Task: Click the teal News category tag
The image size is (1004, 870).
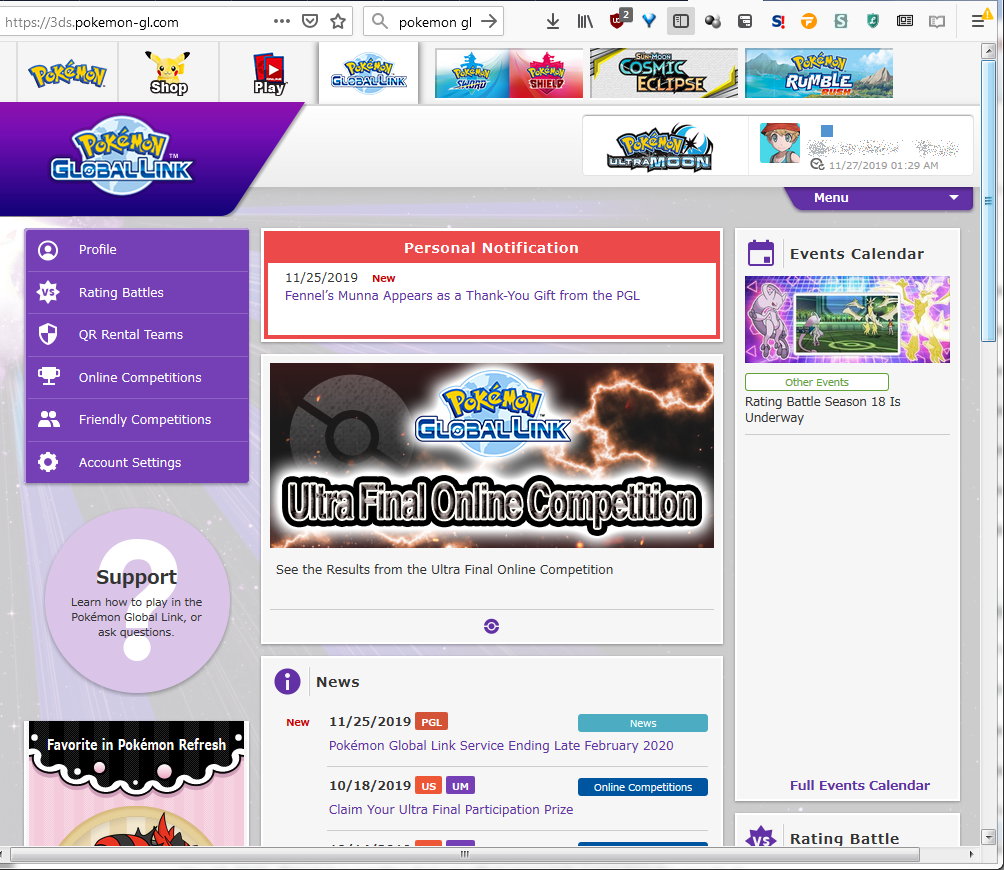Action: click(x=643, y=723)
